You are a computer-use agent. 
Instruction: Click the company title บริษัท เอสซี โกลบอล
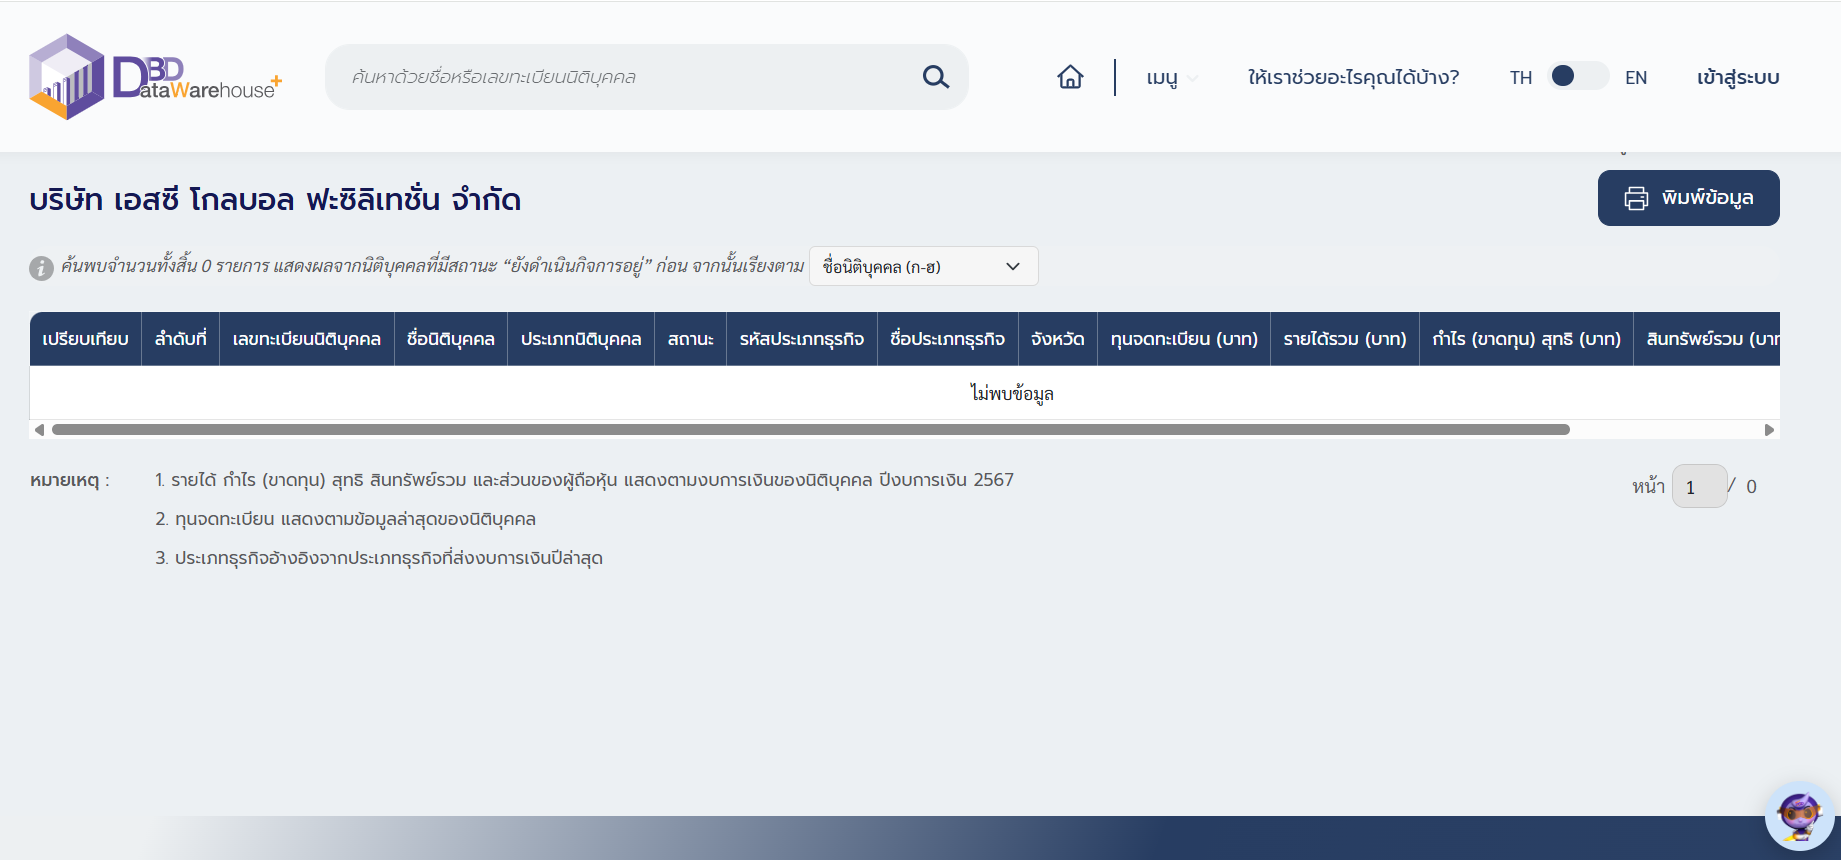point(275,200)
